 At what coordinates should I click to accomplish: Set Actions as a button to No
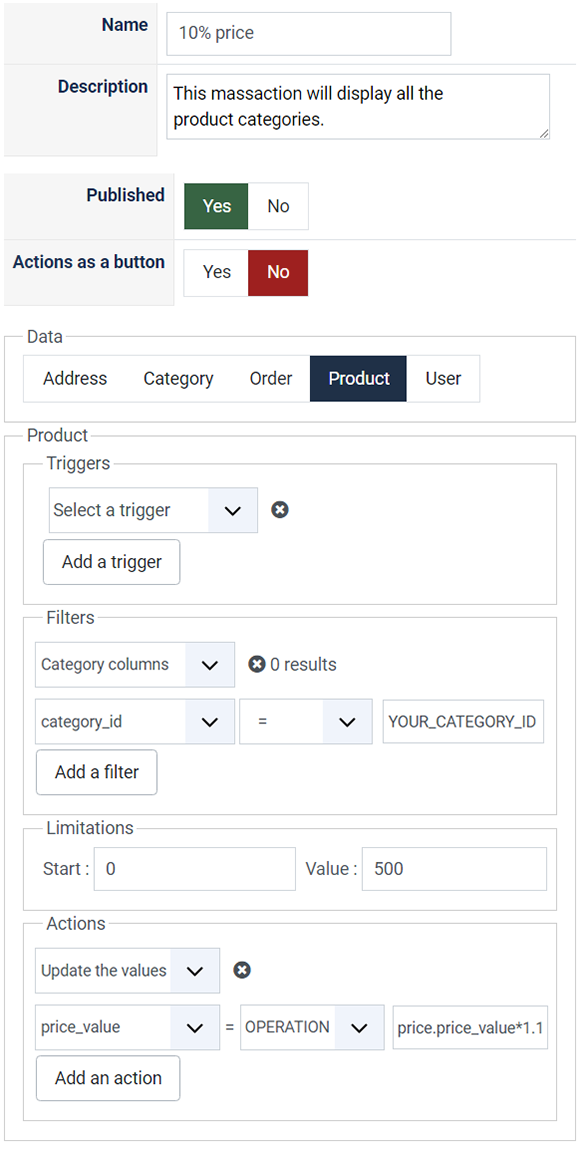(278, 272)
